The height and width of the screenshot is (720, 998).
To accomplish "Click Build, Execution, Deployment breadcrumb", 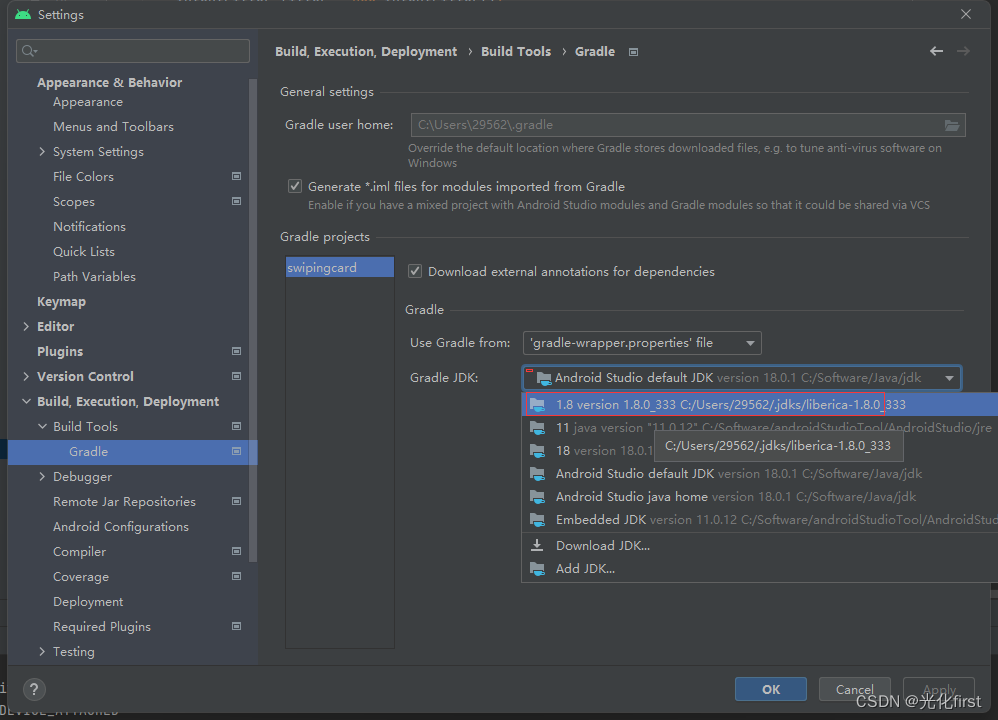I will tap(366, 52).
